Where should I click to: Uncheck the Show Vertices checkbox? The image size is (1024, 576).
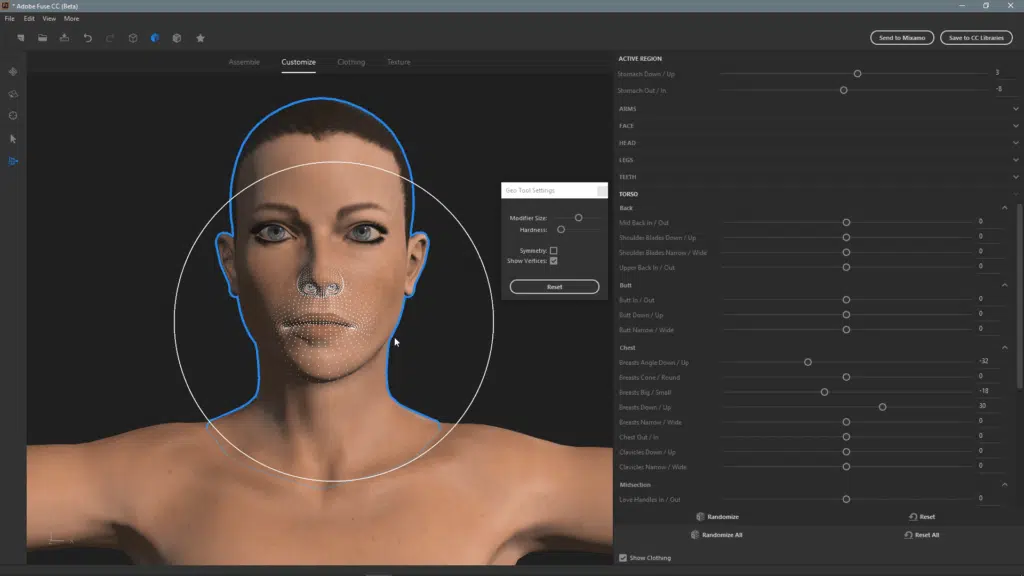(553, 261)
